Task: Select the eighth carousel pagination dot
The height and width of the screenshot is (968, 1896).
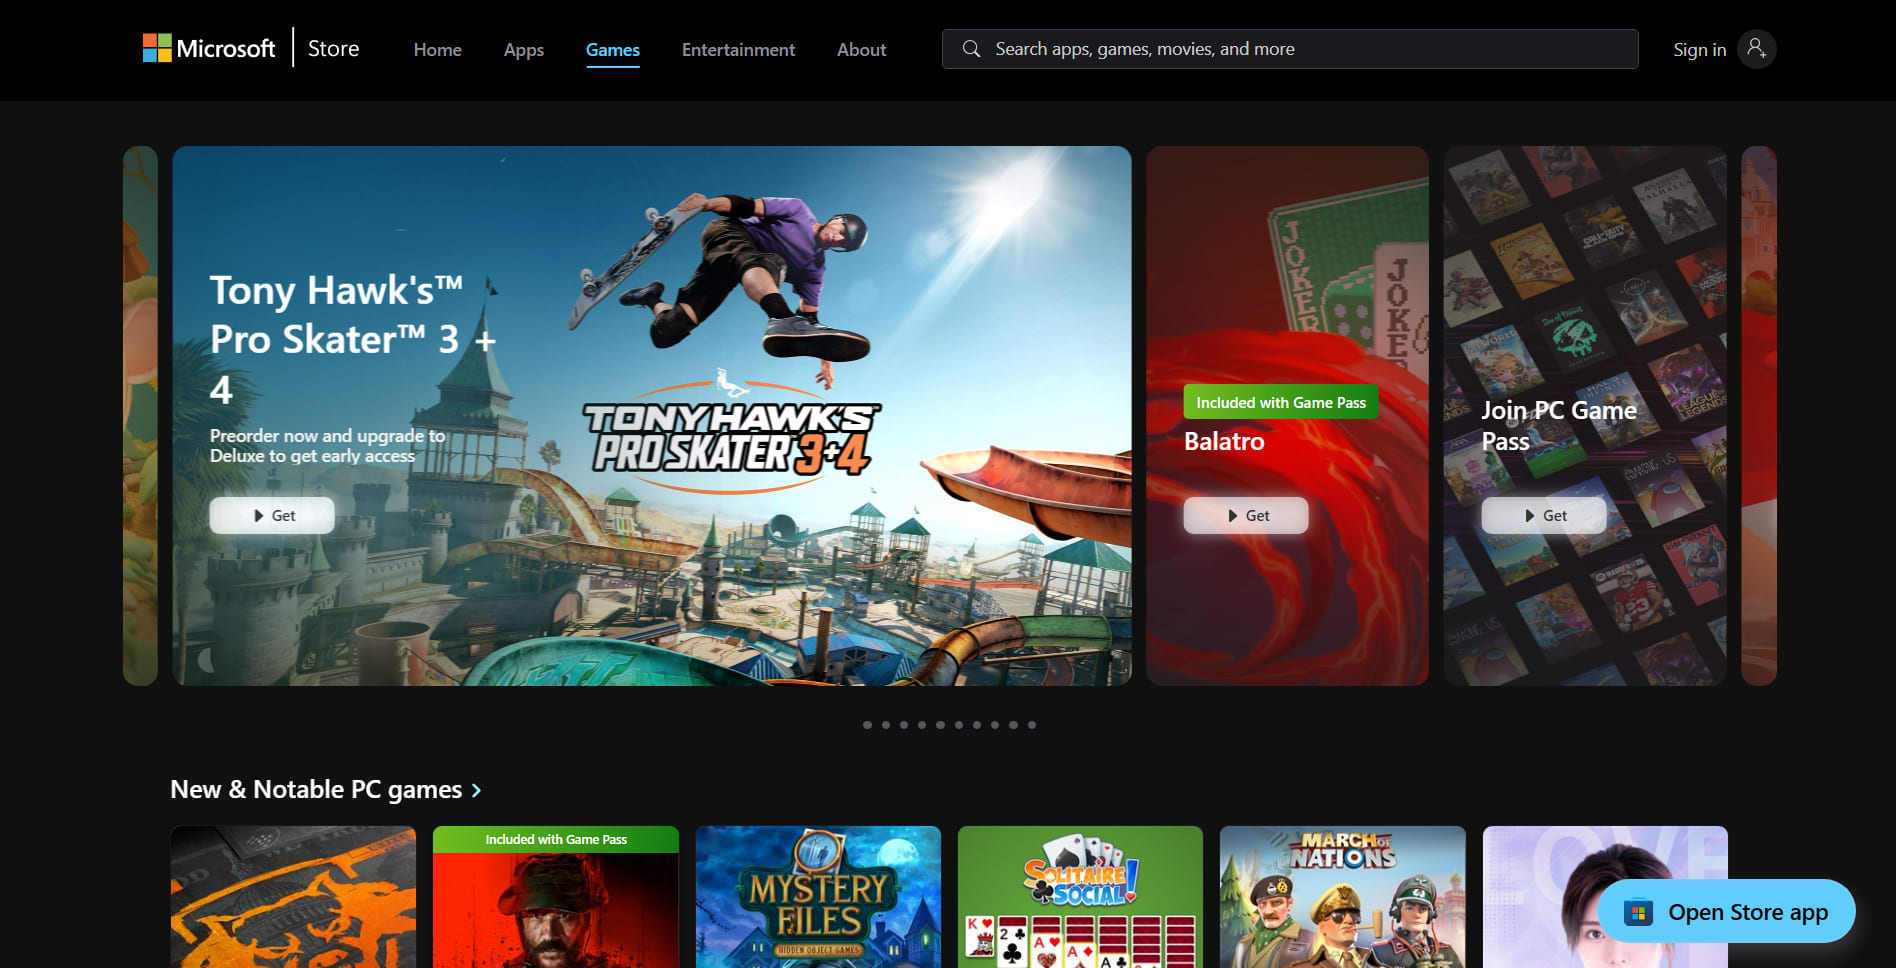Action: [995, 725]
